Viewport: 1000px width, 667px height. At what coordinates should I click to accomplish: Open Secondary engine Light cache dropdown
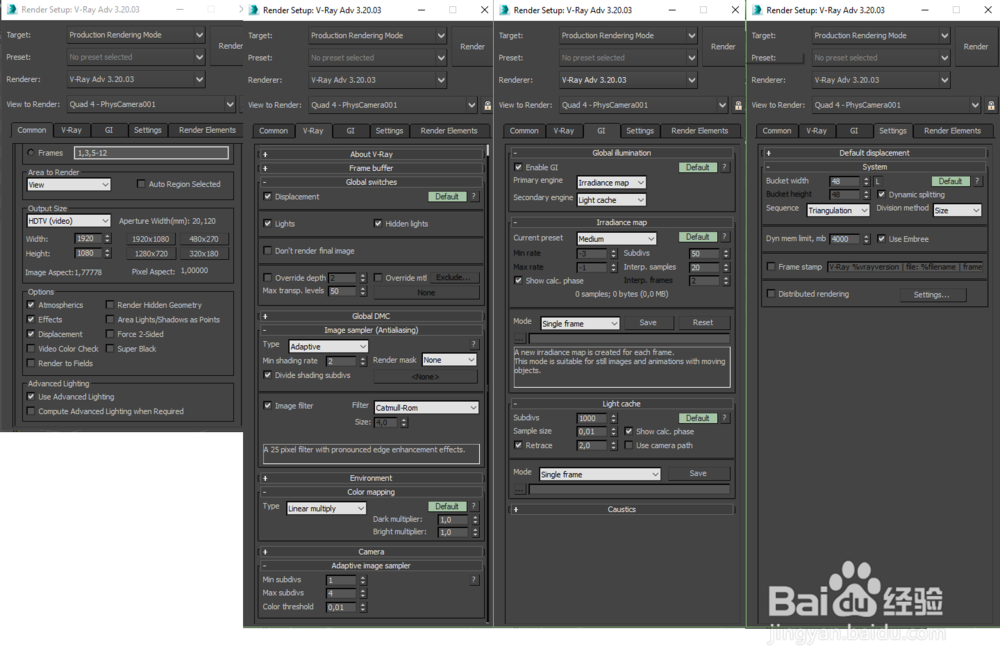tap(611, 200)
